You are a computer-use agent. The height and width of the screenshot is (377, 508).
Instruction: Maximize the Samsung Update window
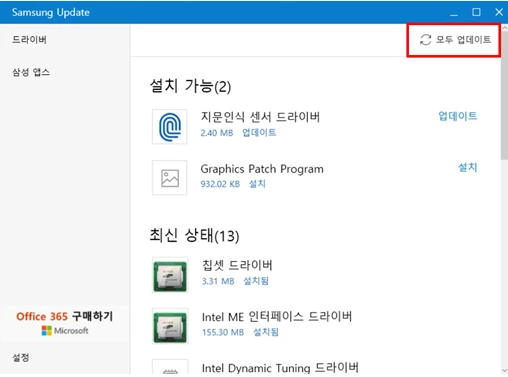coord(476,12)
